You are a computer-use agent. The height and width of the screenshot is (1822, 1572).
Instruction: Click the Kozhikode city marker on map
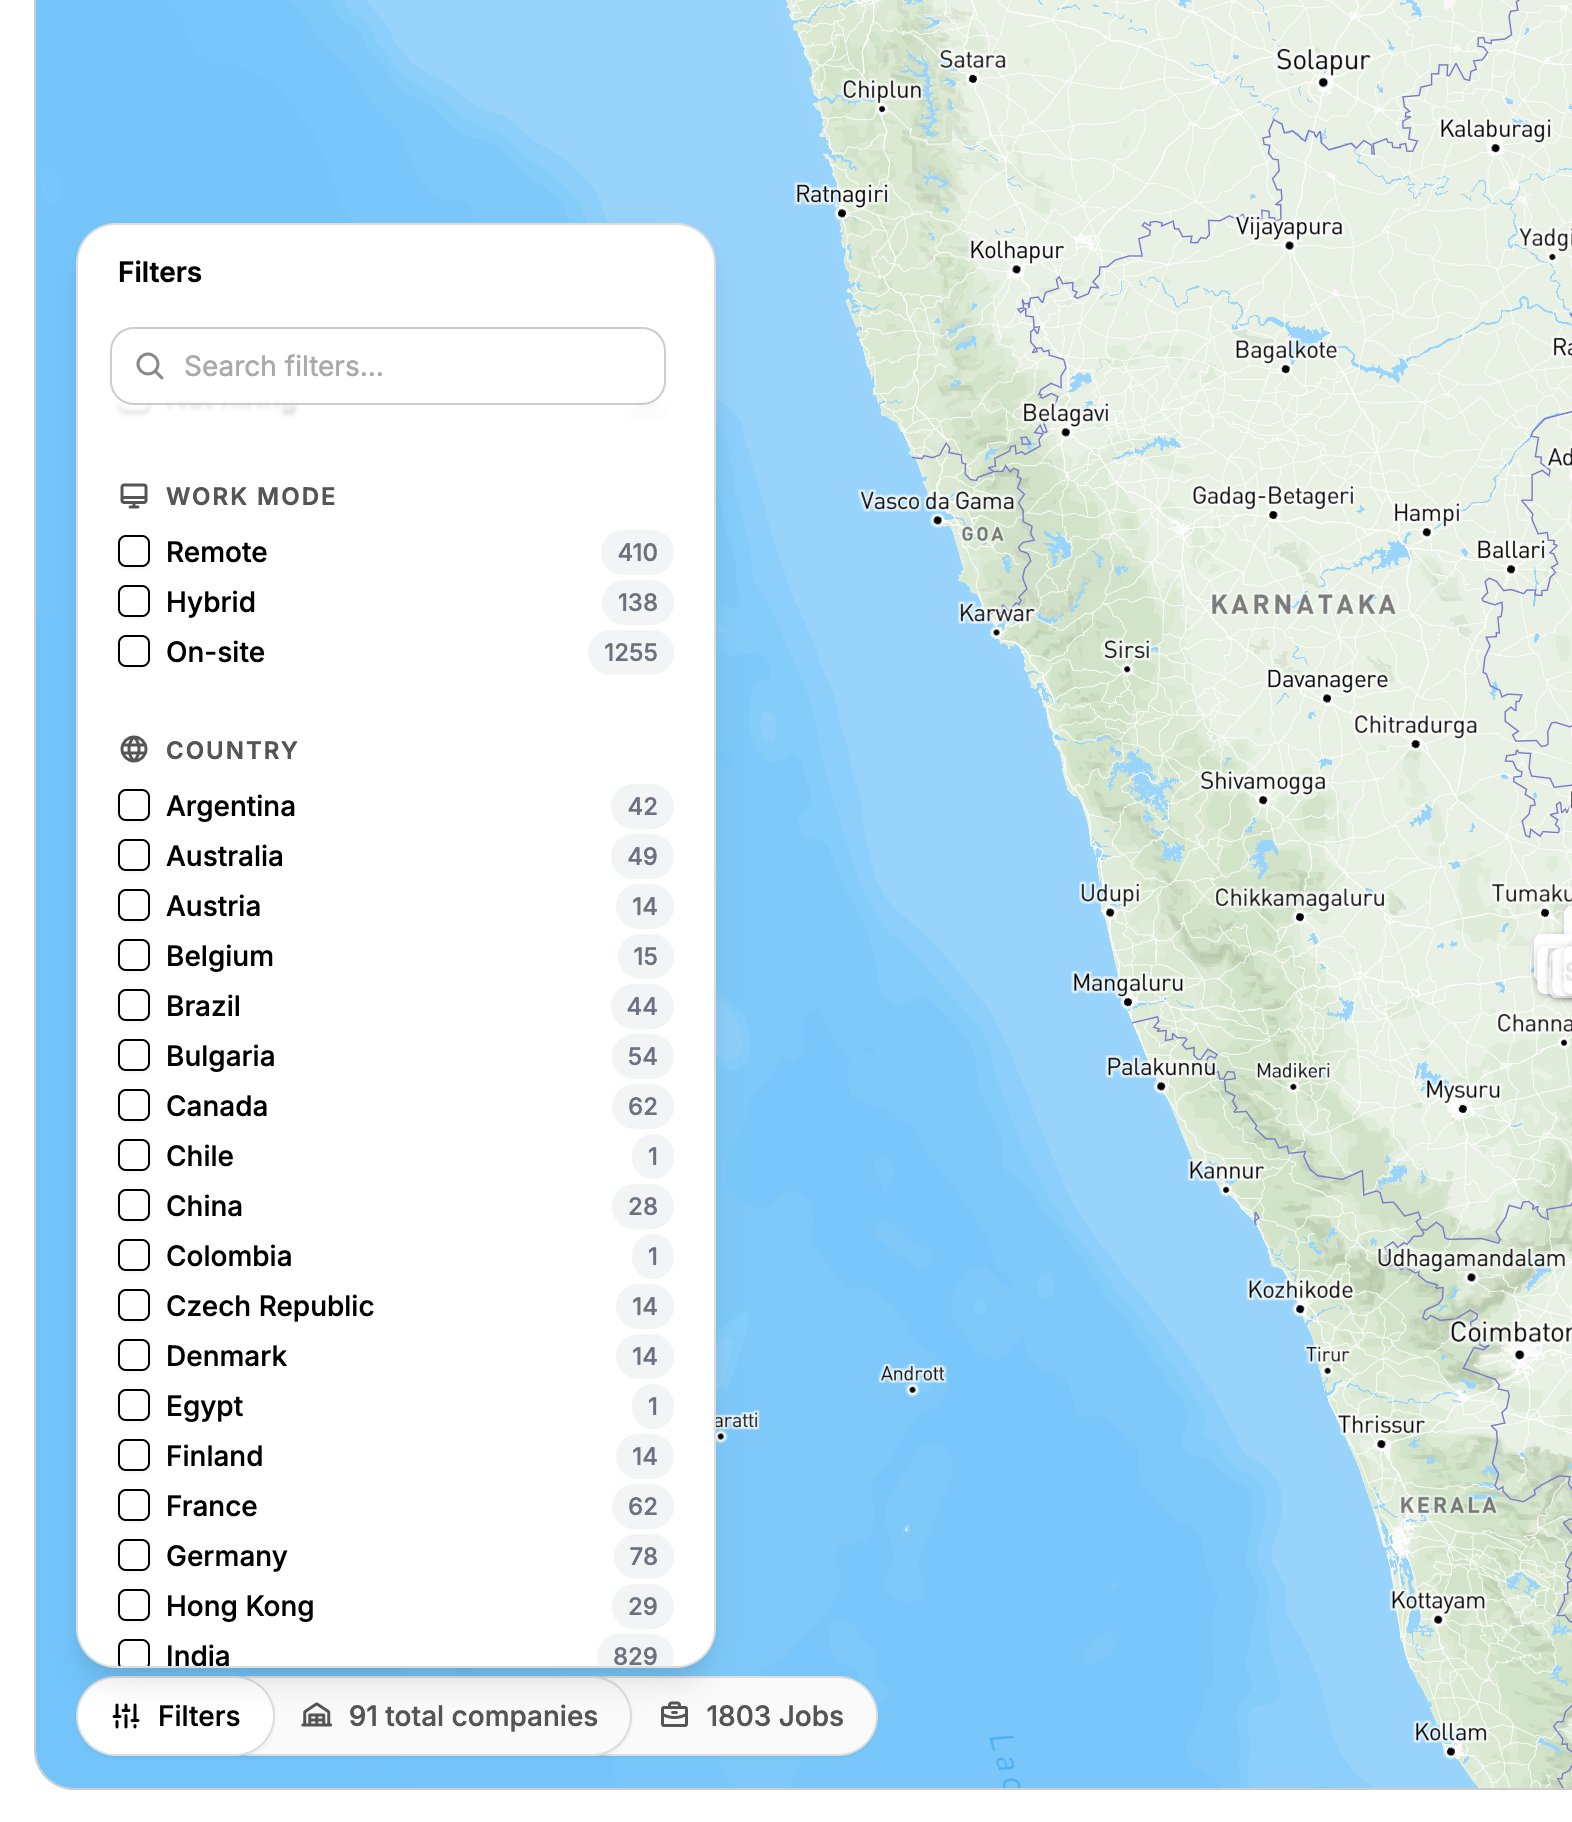tap(1300, 1309)
